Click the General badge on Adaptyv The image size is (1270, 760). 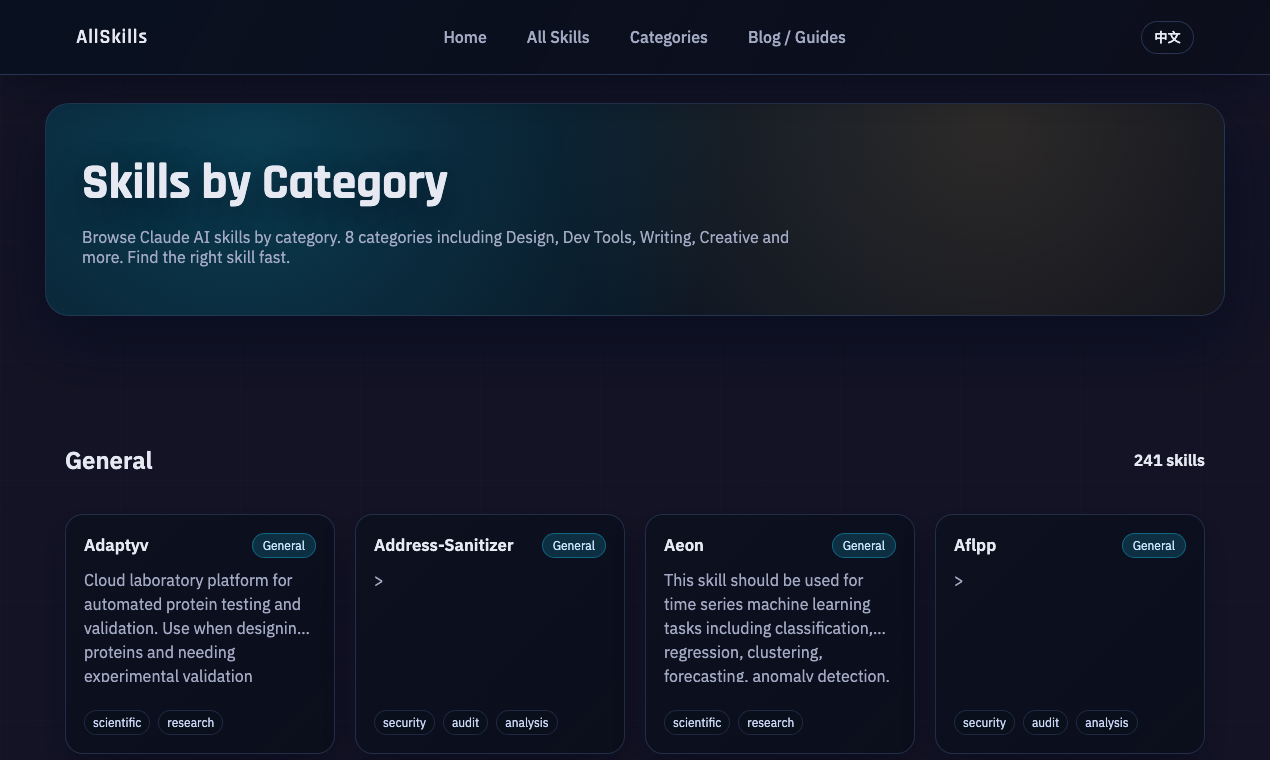pos(283,545)
